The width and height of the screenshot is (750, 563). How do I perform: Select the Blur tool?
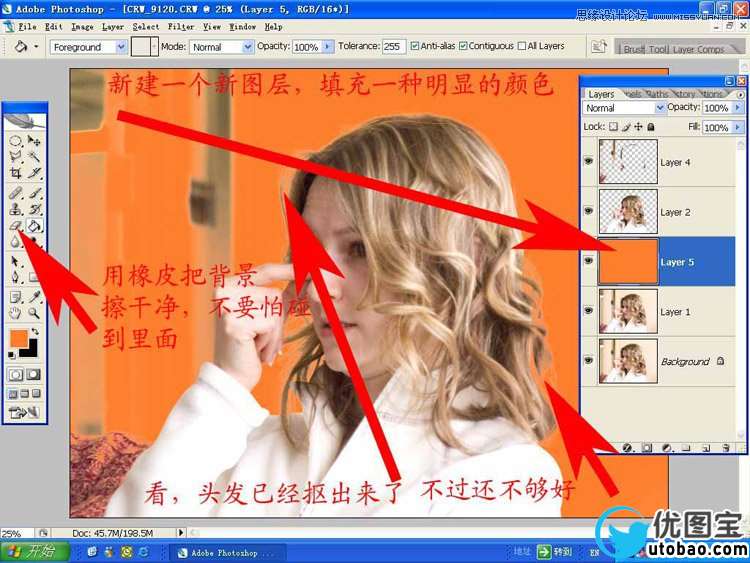tap(16, 241)
